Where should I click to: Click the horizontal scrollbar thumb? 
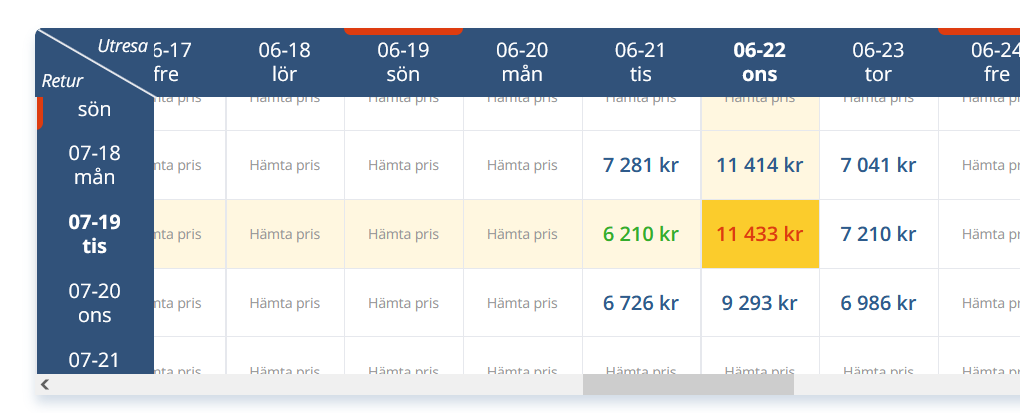click(688, 384)
